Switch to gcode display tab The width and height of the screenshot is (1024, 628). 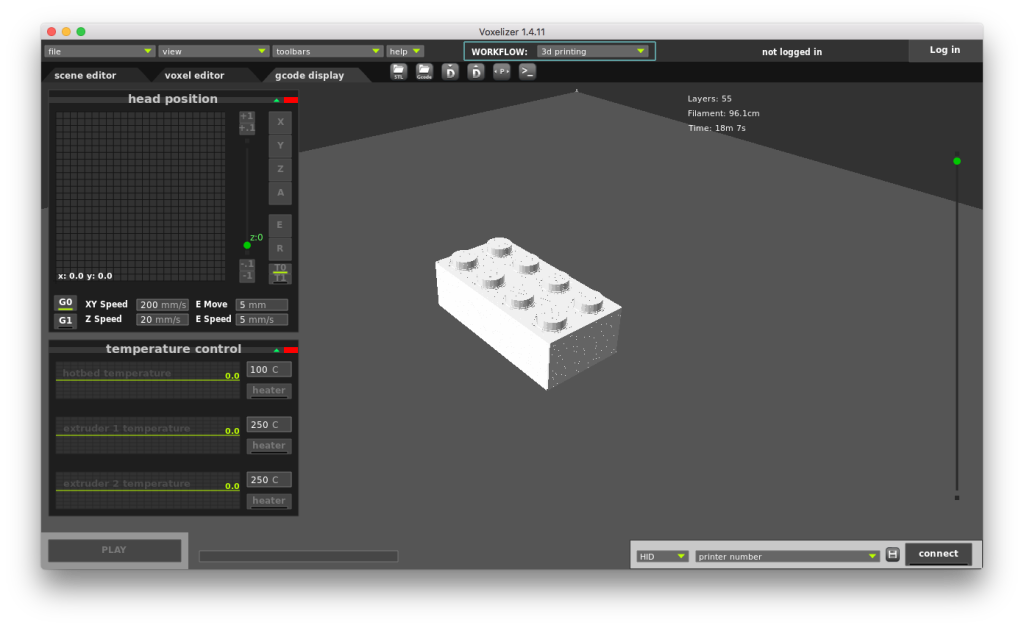click(310, 75)
